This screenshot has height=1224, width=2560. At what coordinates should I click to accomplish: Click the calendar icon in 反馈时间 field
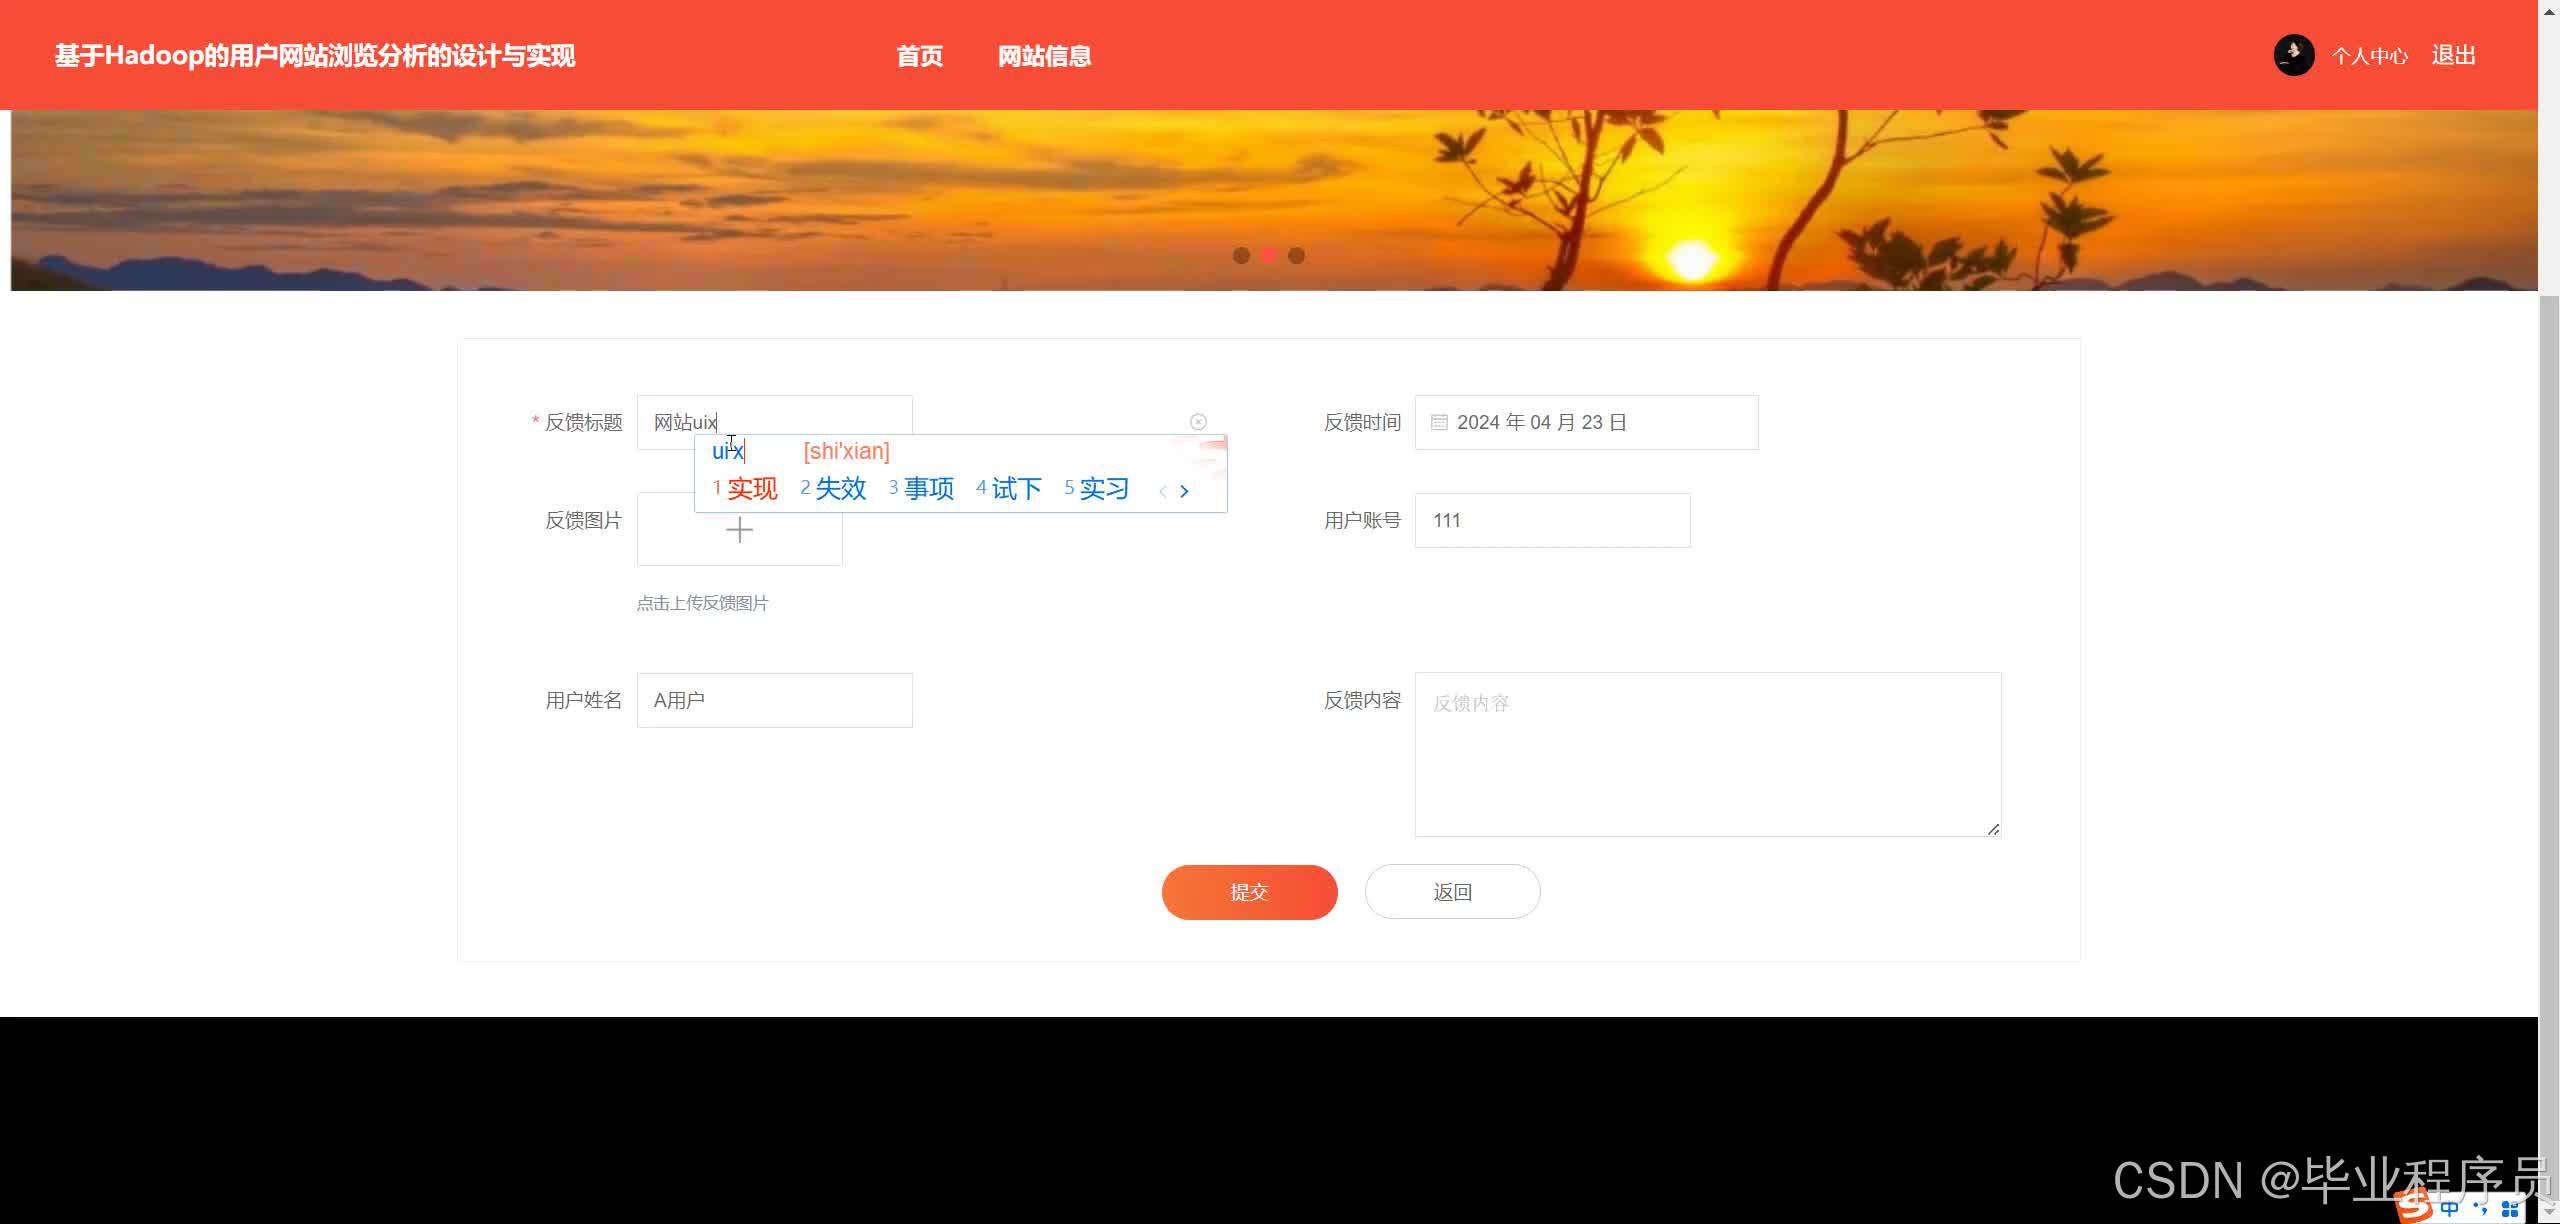pos(1438,421)
